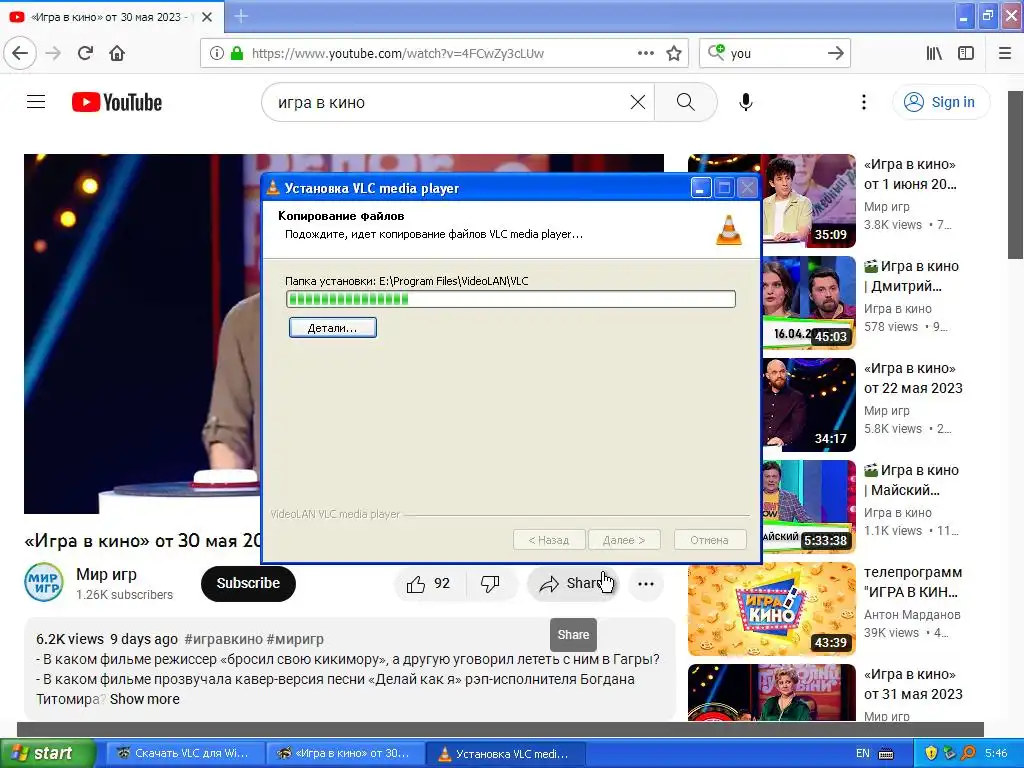This screenshot has height=768, width=1024.
Task: Switch to Установка VLC taskbar item
Action: click(505, 754)
